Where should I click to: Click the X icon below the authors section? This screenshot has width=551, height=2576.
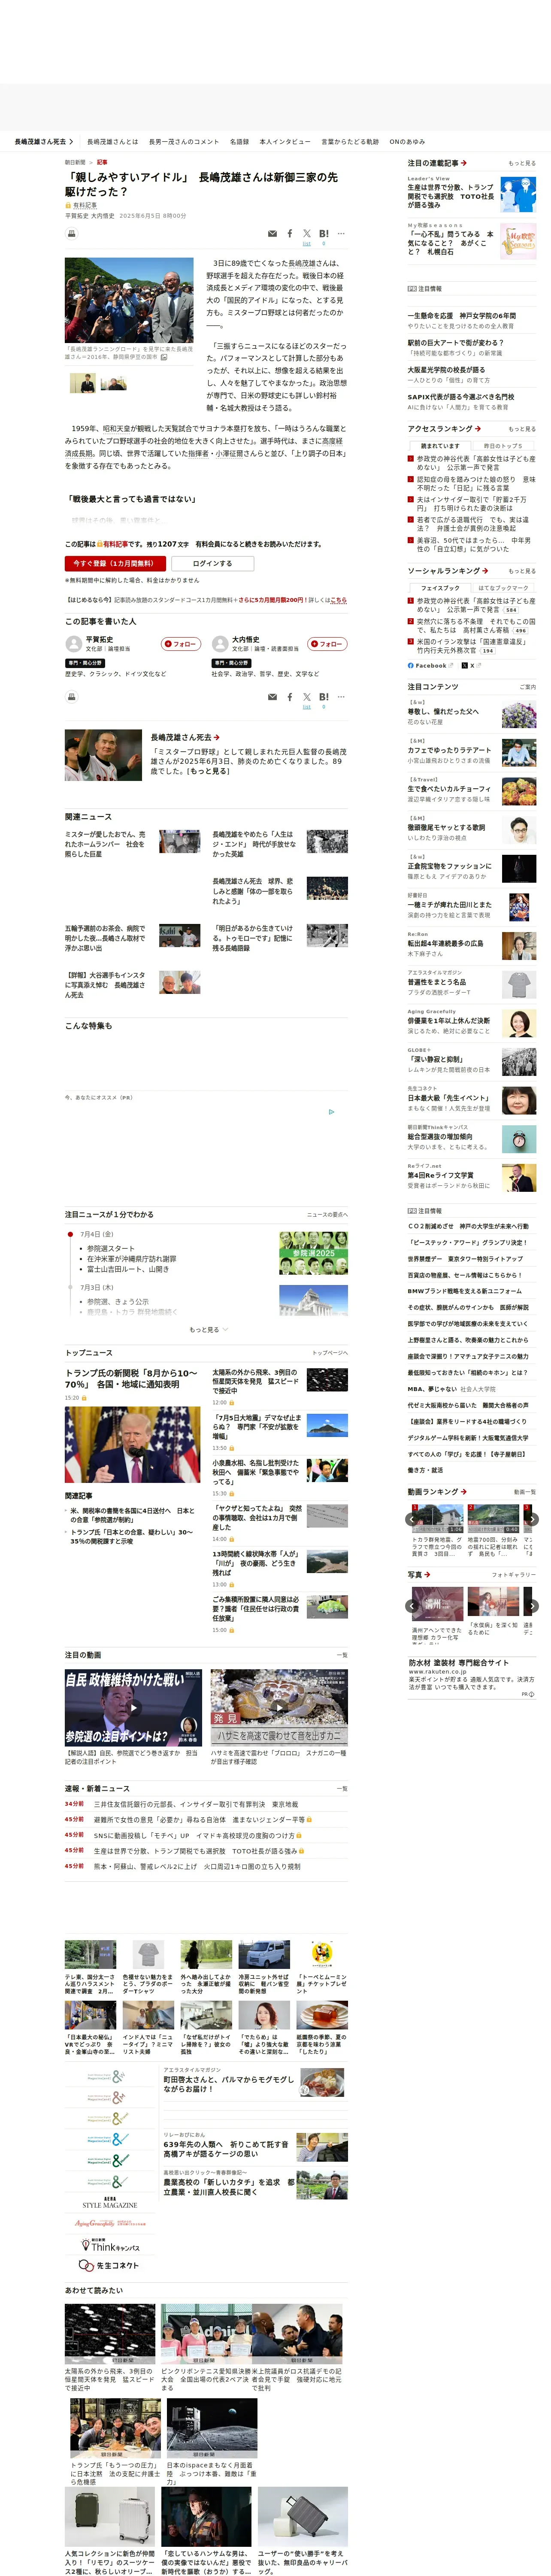coord(307,697)
